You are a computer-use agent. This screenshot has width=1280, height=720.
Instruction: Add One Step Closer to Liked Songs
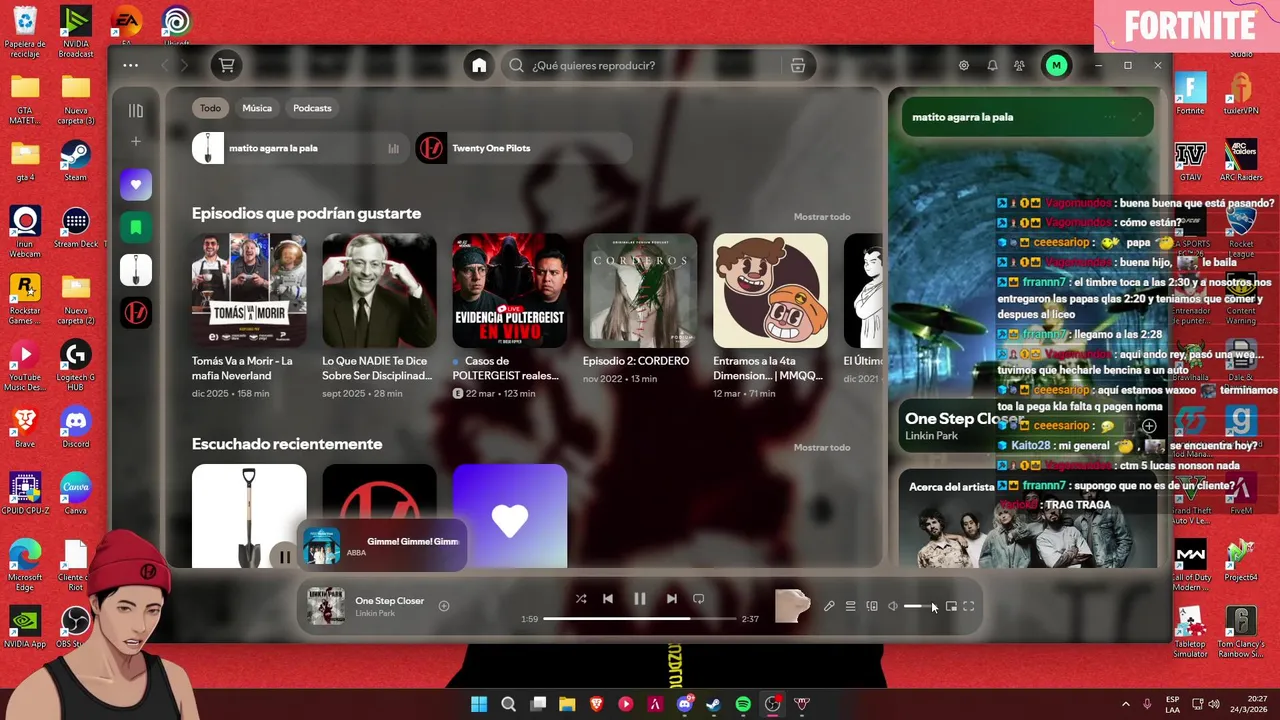point(444,606)
